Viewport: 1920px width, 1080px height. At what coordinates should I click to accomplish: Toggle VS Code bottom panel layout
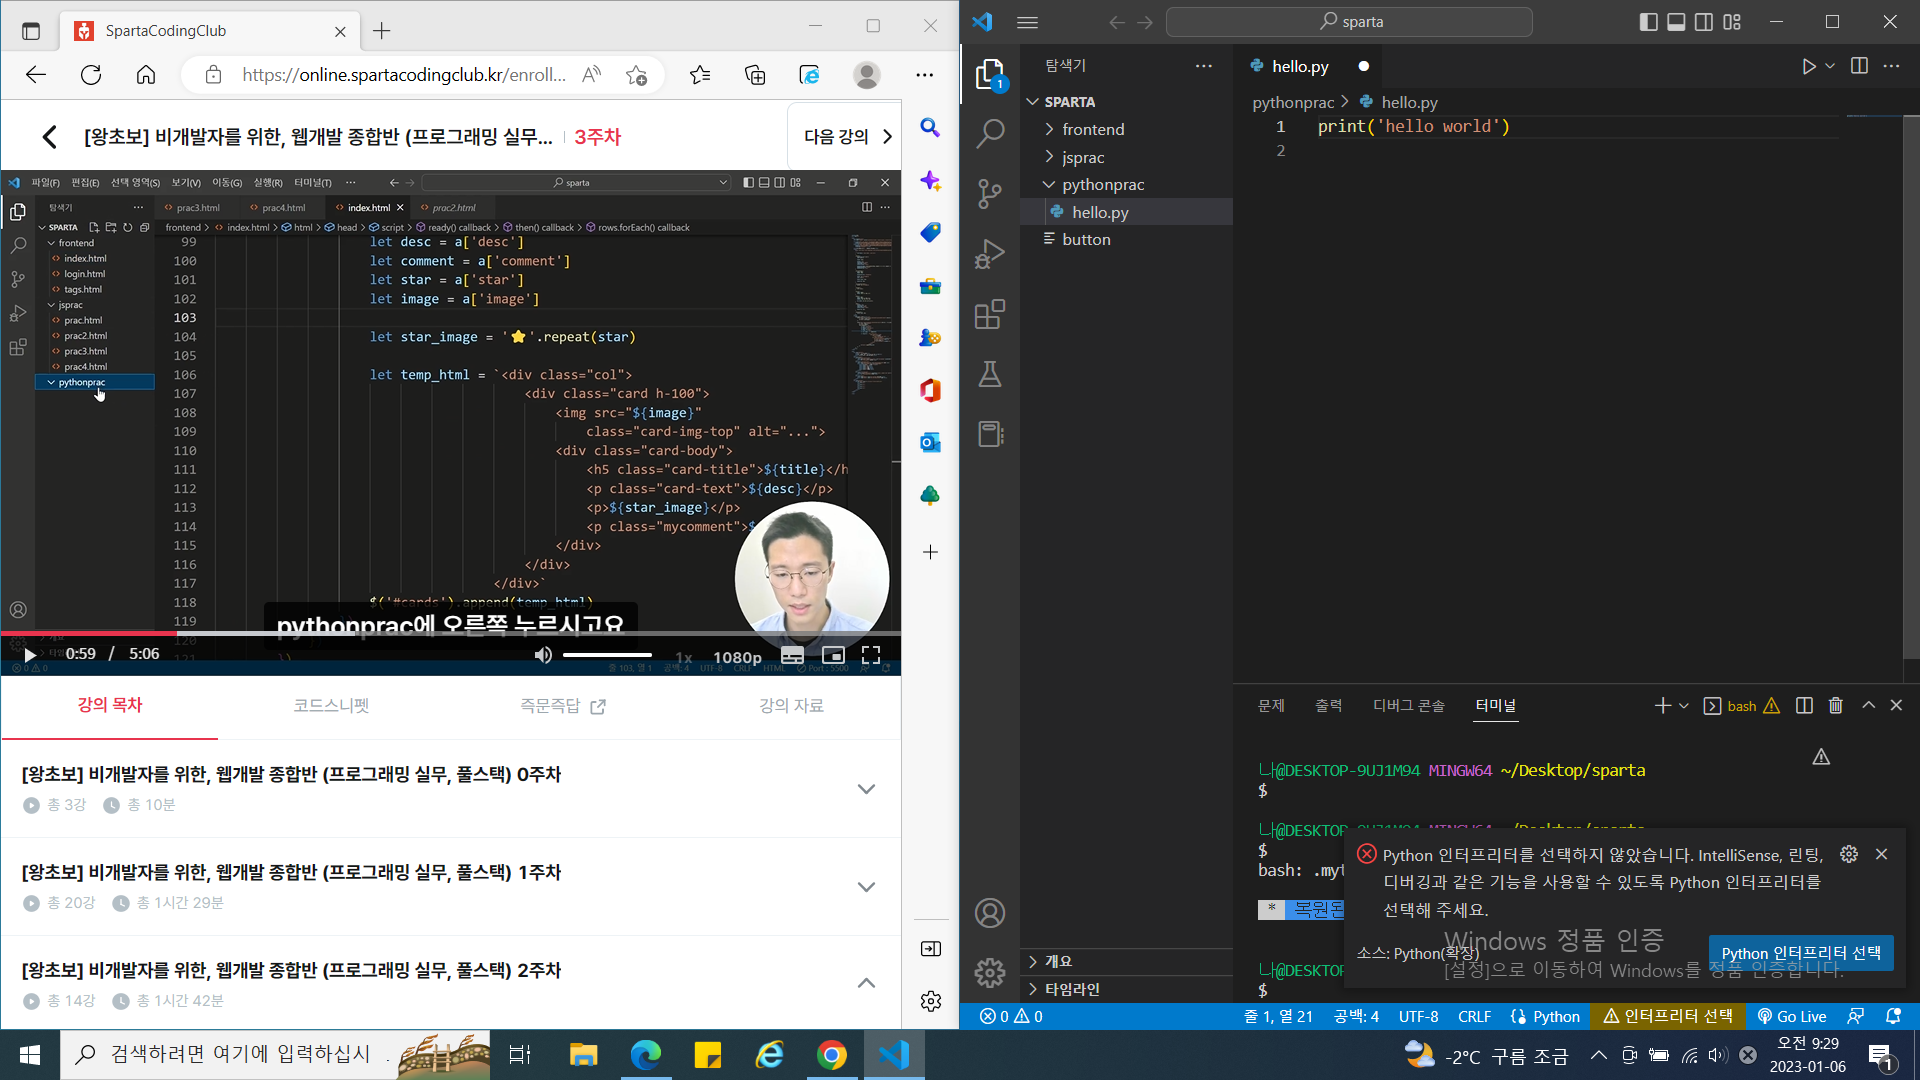click(x=1676, y=22)
